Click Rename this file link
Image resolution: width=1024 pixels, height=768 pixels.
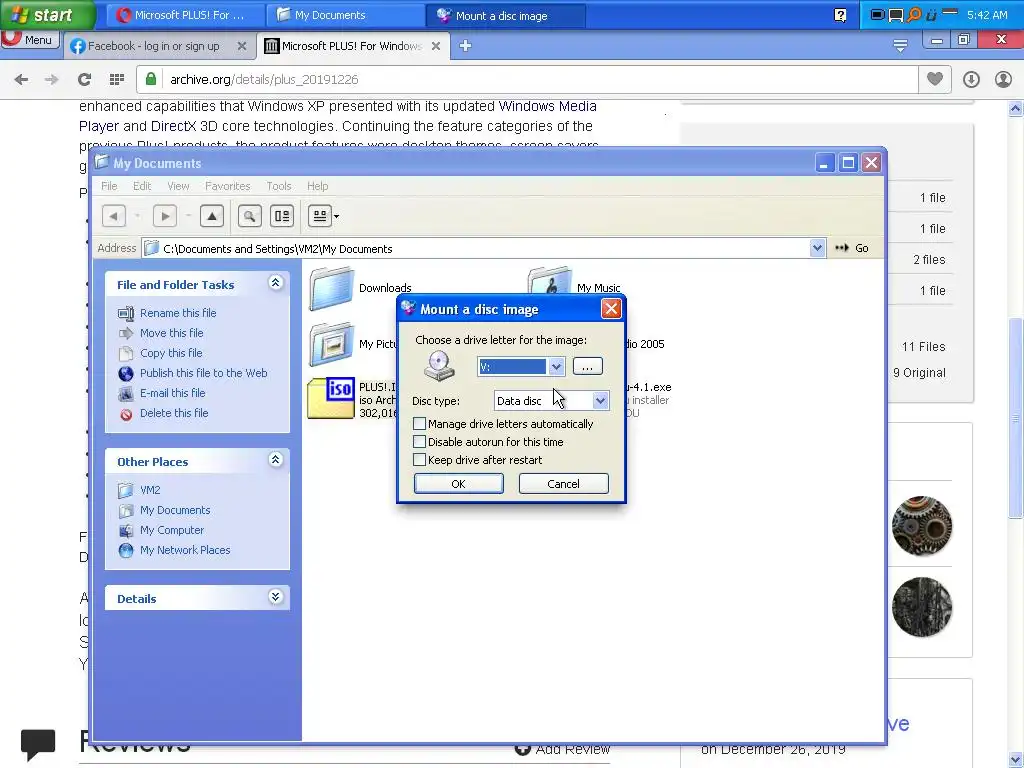[x=178, y=313]
